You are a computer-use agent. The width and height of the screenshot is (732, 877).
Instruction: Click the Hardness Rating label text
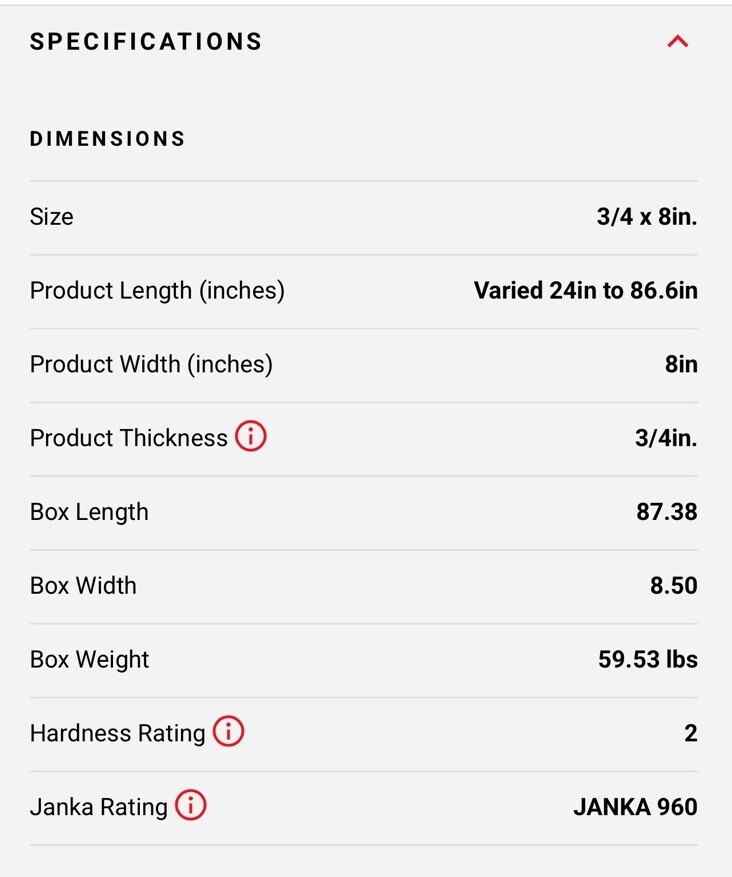pyautogui.click(x=117, y=734)
